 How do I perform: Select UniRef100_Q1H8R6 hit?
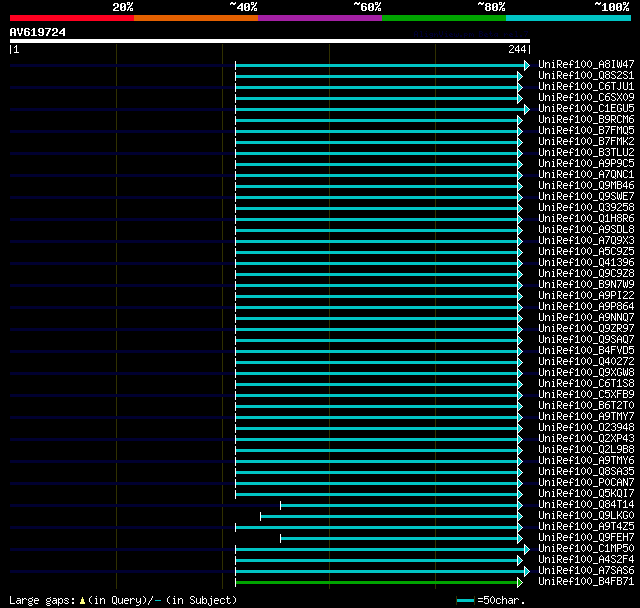(x=586, y=219)
